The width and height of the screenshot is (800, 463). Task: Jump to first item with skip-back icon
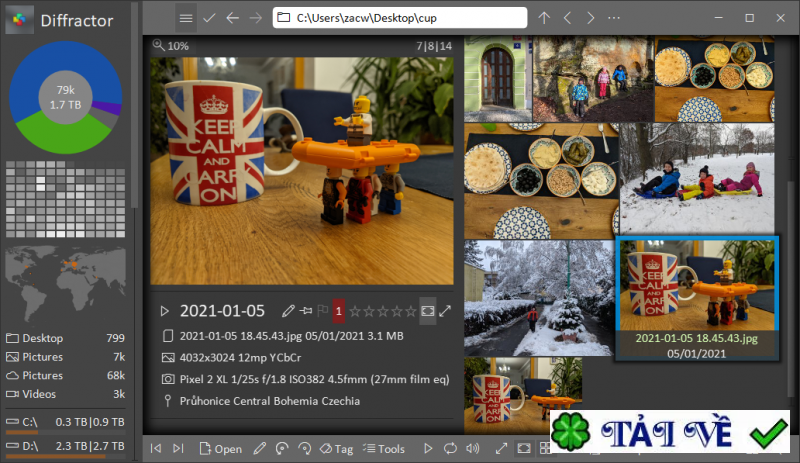tap(156, 448)
